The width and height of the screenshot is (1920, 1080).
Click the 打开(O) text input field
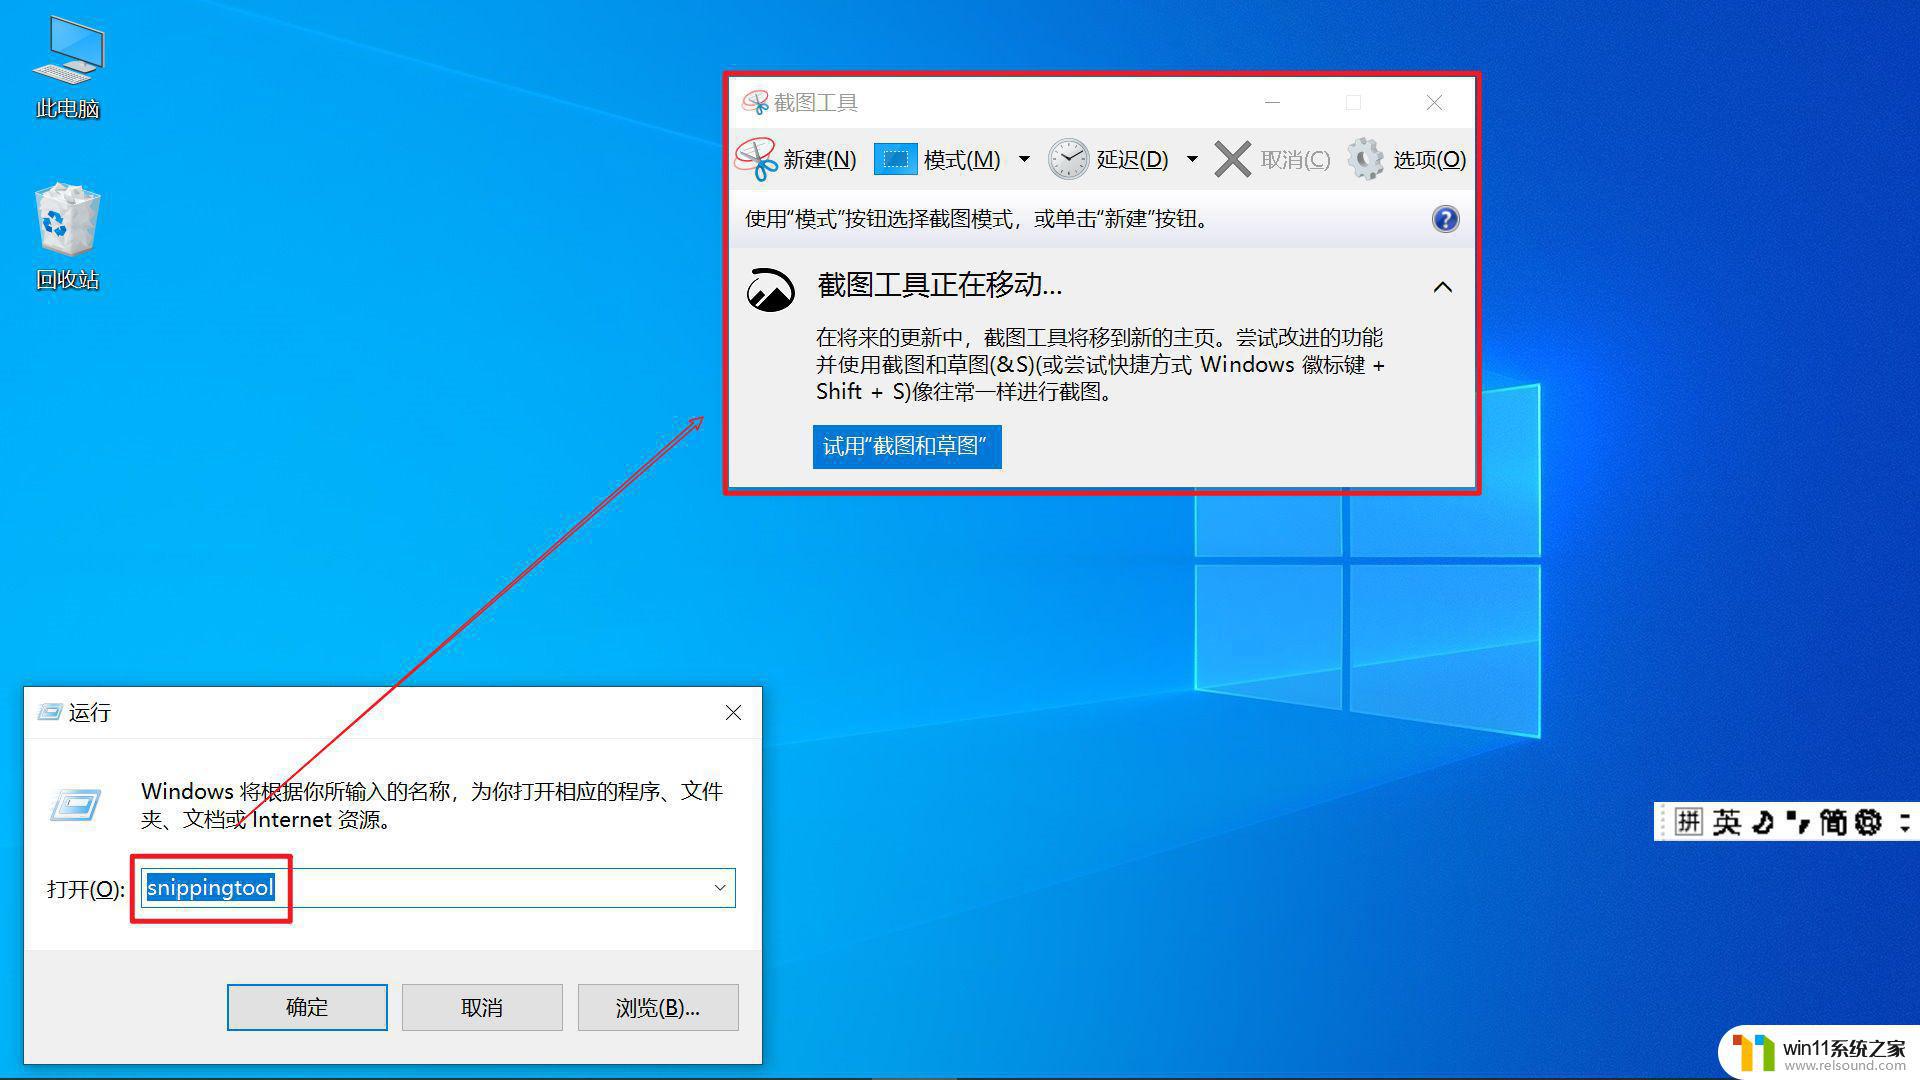pyautogui.click(x=438, y=888)
